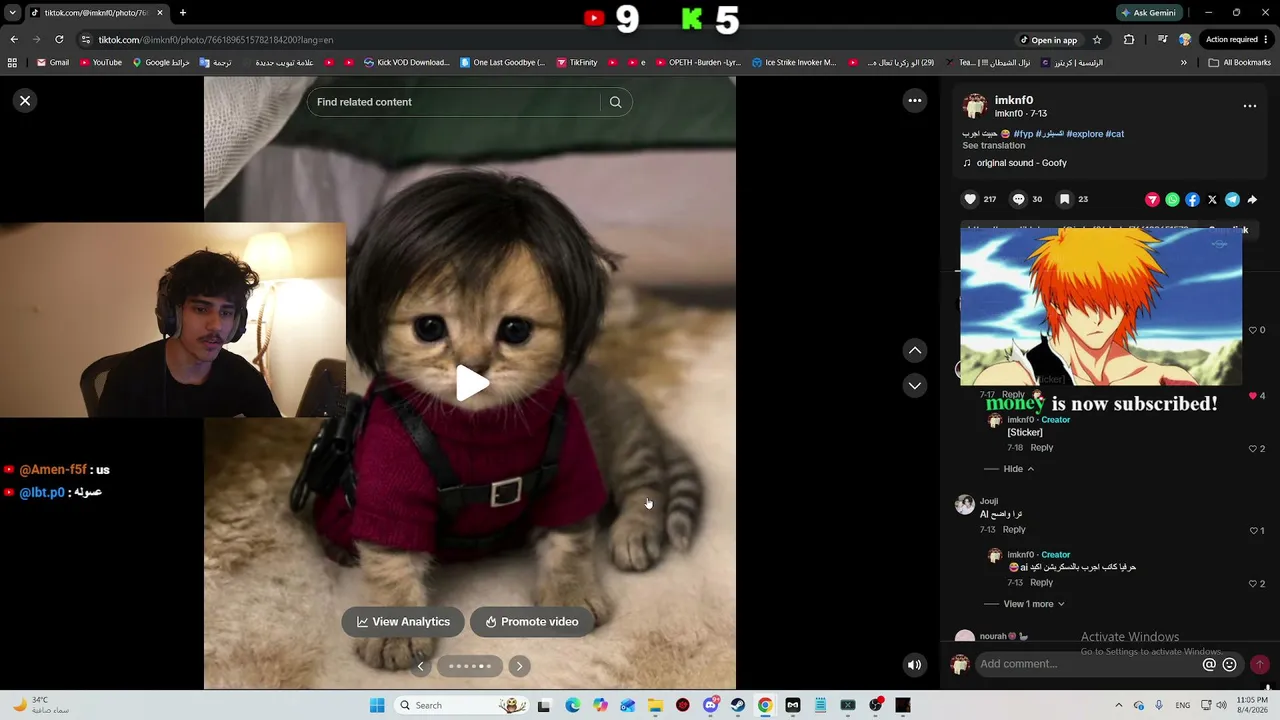Open the TikFinity bookmark
The height and width of the screenshot is (720, 1280).
577,62
